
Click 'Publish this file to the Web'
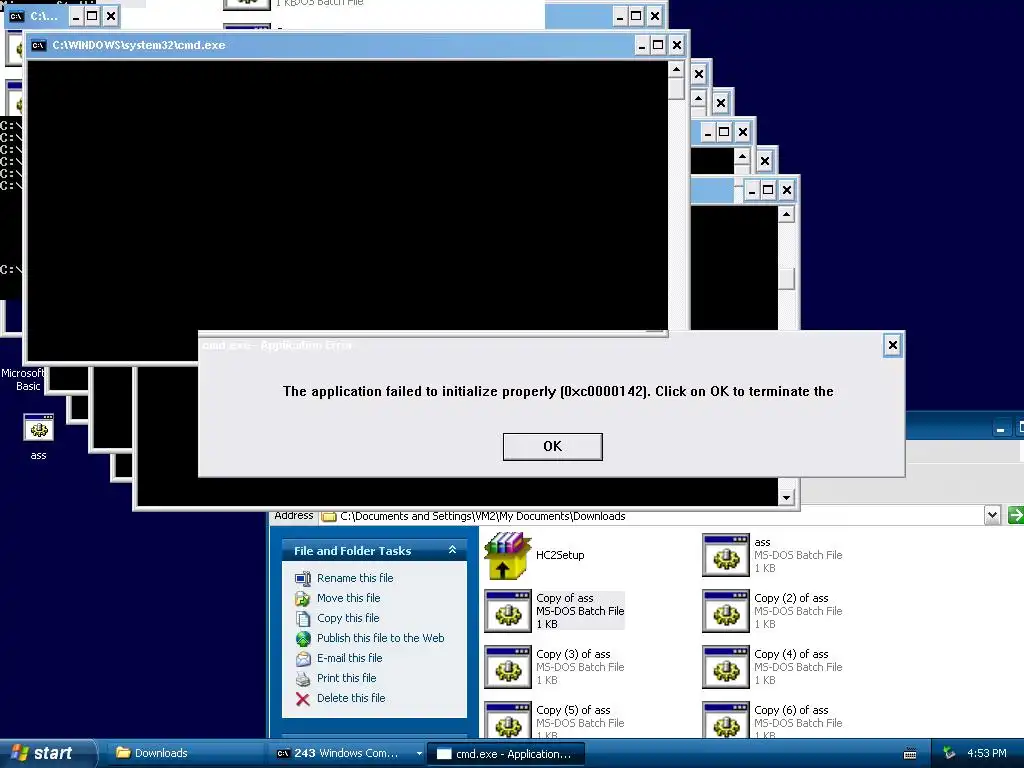point(380,638)
